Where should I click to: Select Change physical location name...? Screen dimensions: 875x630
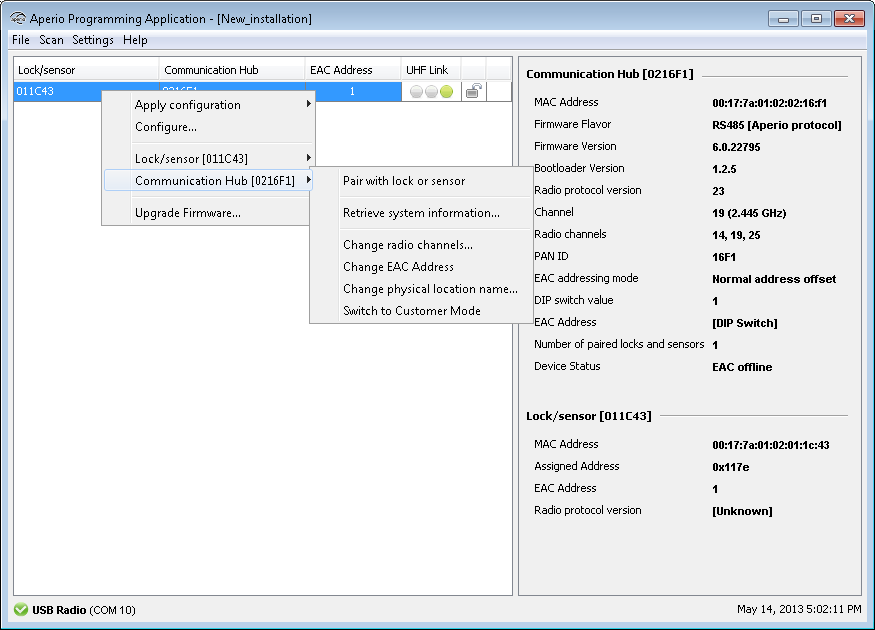click(421, 289)
